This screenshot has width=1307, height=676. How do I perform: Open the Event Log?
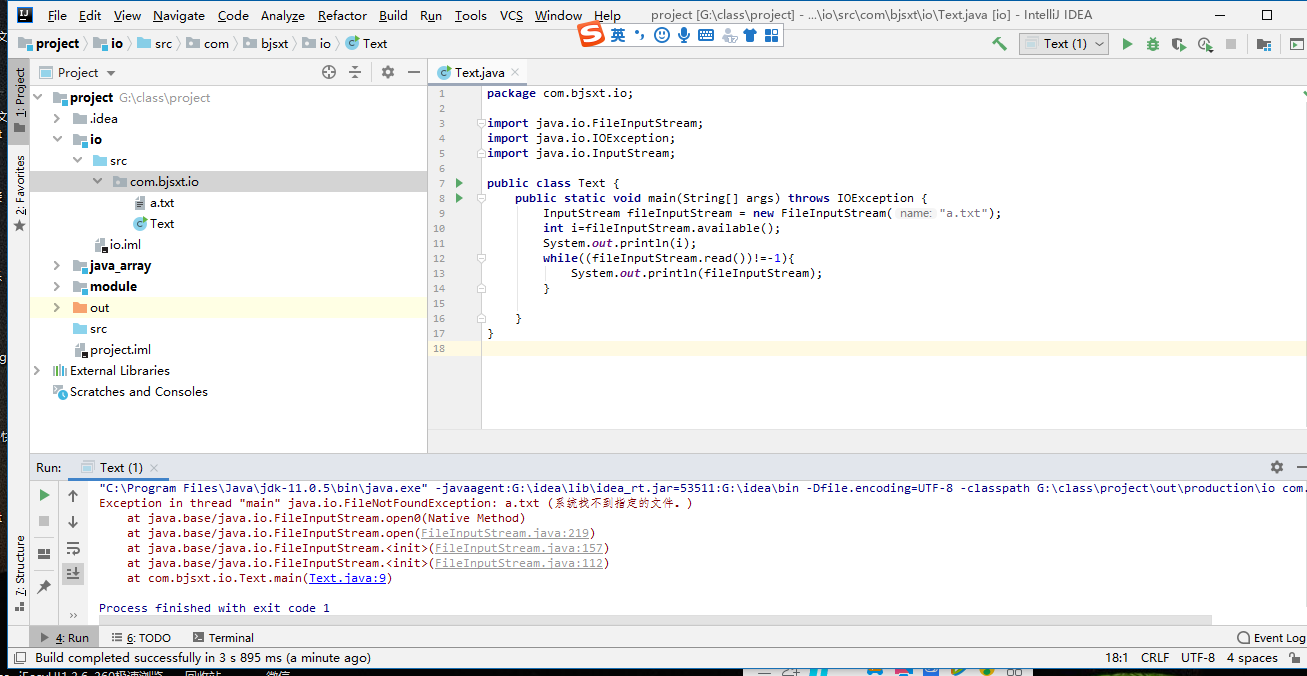(x=1271, y=638)
